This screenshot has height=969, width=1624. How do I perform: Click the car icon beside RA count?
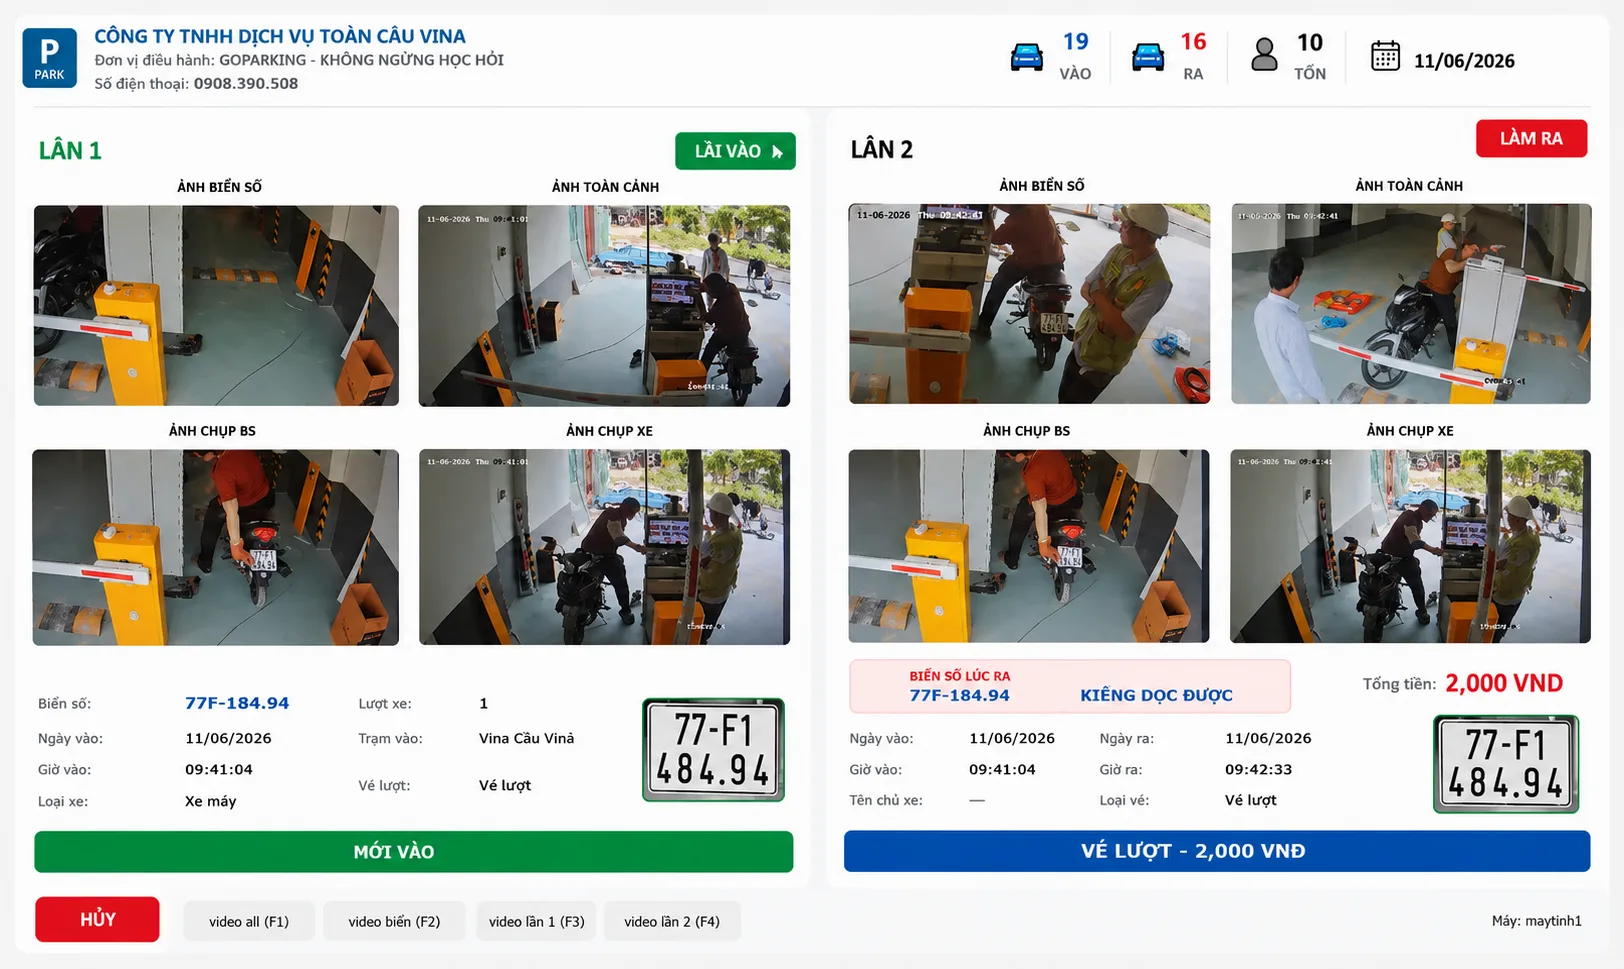tap(1147, 57)
